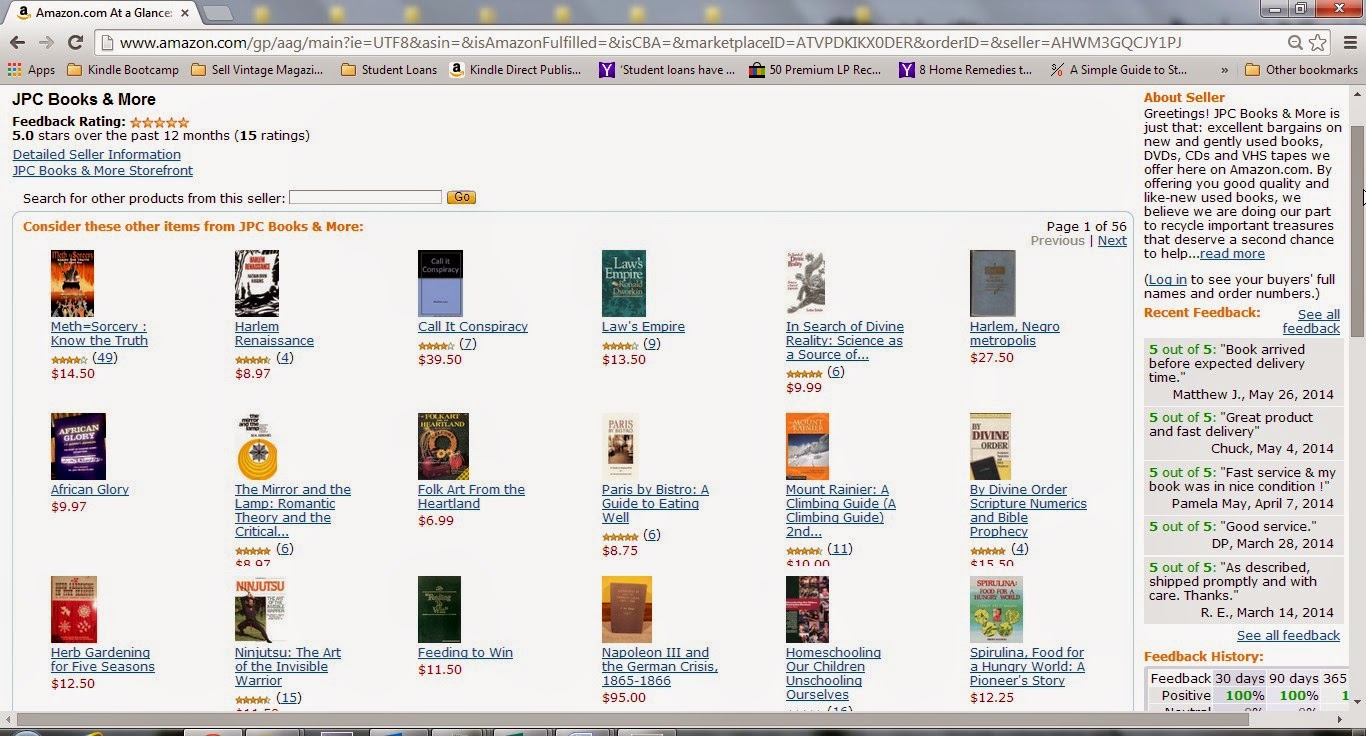Bookmark this page with the star icon

(1318, 43)
